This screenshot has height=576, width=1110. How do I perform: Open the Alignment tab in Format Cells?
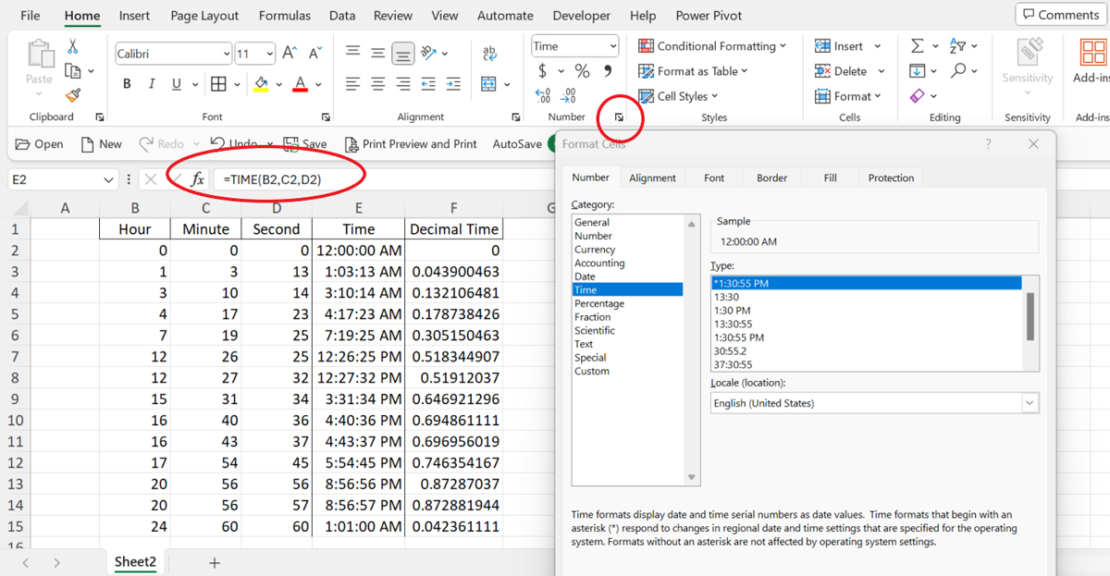[652, 178]
